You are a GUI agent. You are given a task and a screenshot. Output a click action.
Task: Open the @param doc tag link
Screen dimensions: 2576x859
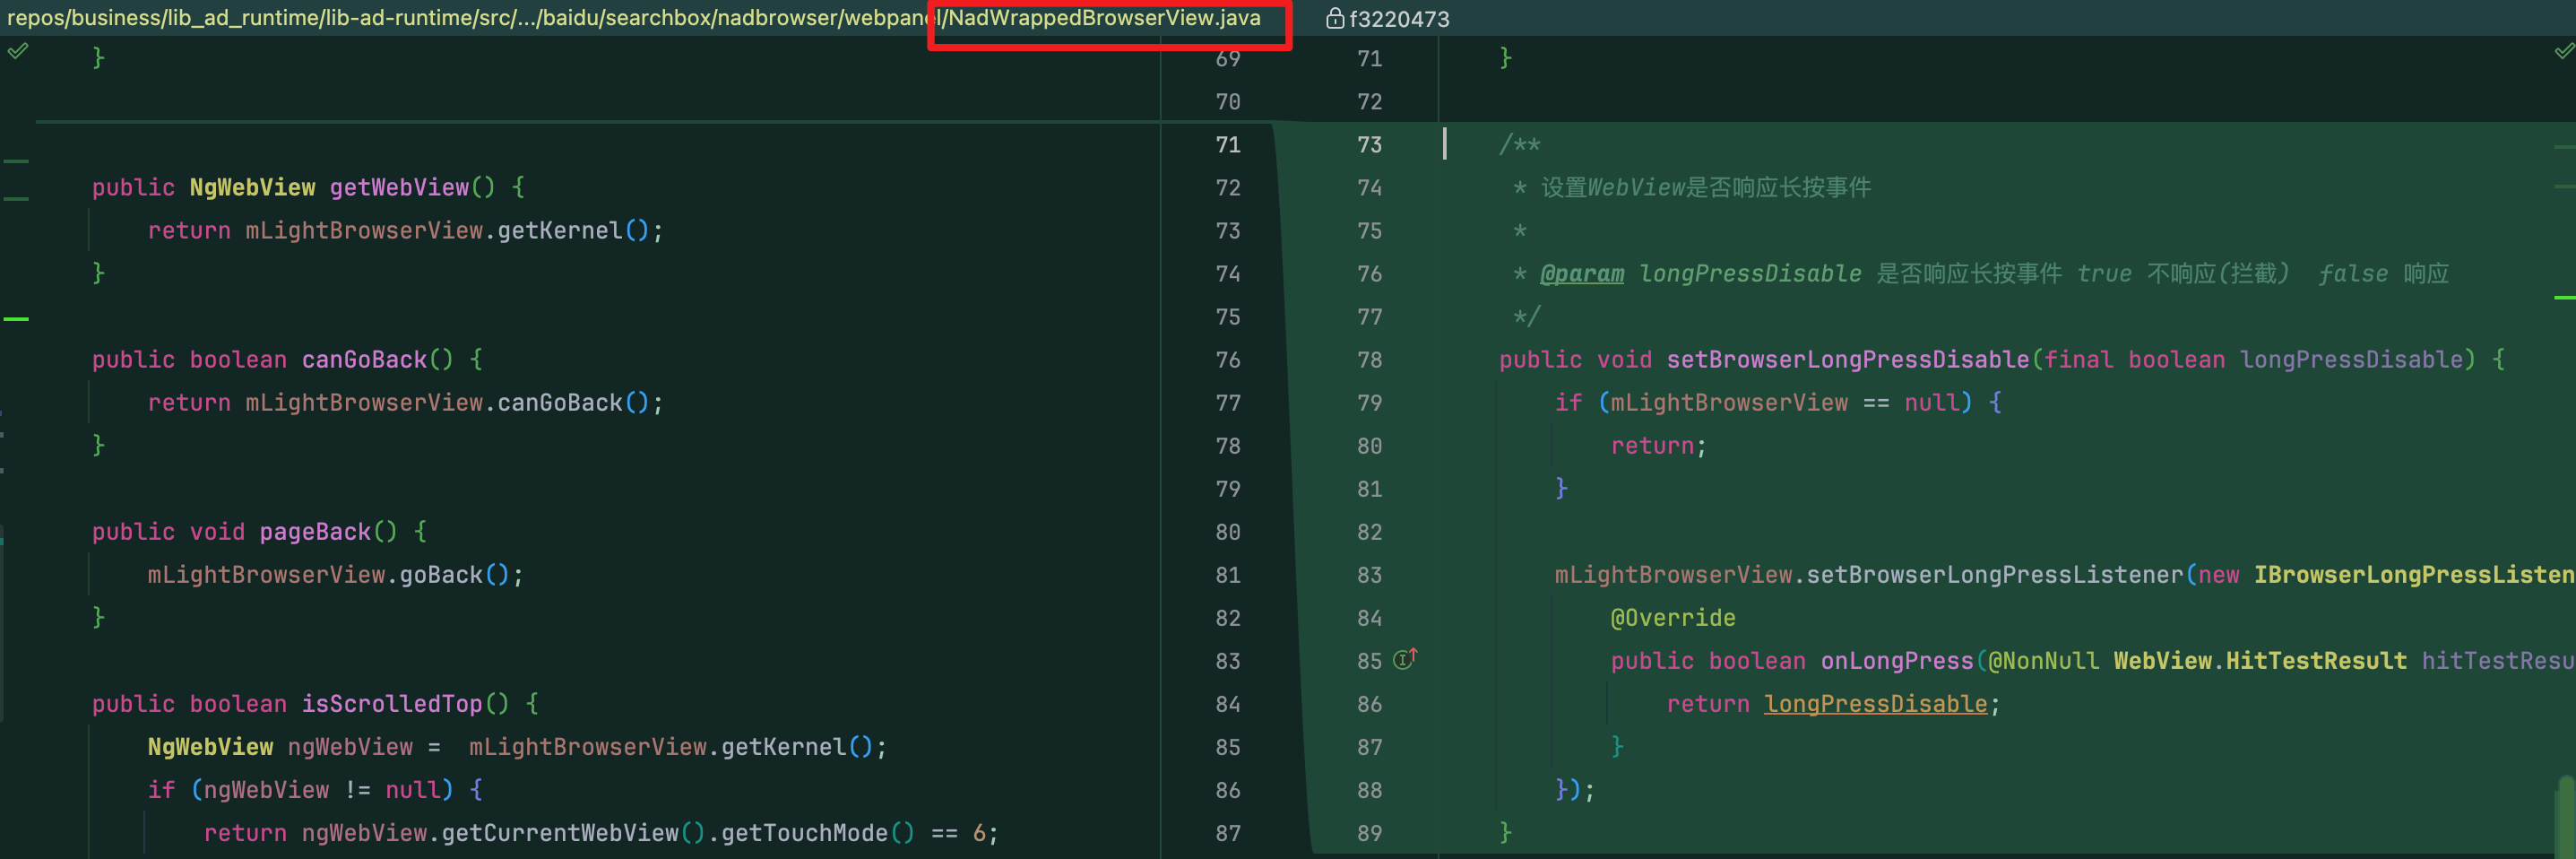1581,274
